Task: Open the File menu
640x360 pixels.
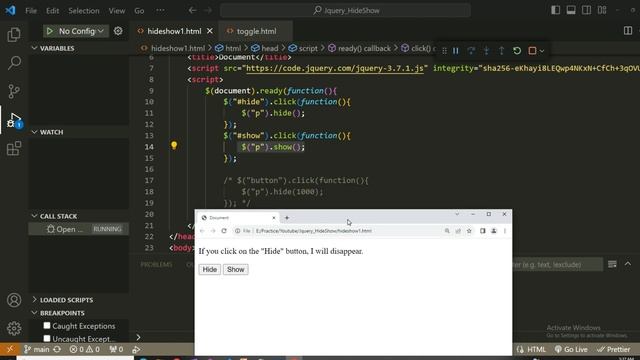Action: point(31,11)
